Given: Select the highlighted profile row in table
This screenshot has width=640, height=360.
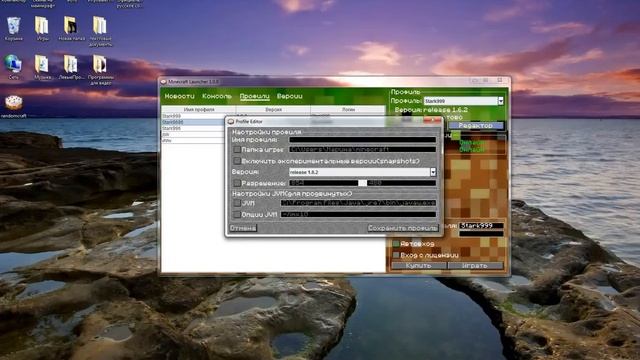Looking at the screenshot, I should pos(193,122).
